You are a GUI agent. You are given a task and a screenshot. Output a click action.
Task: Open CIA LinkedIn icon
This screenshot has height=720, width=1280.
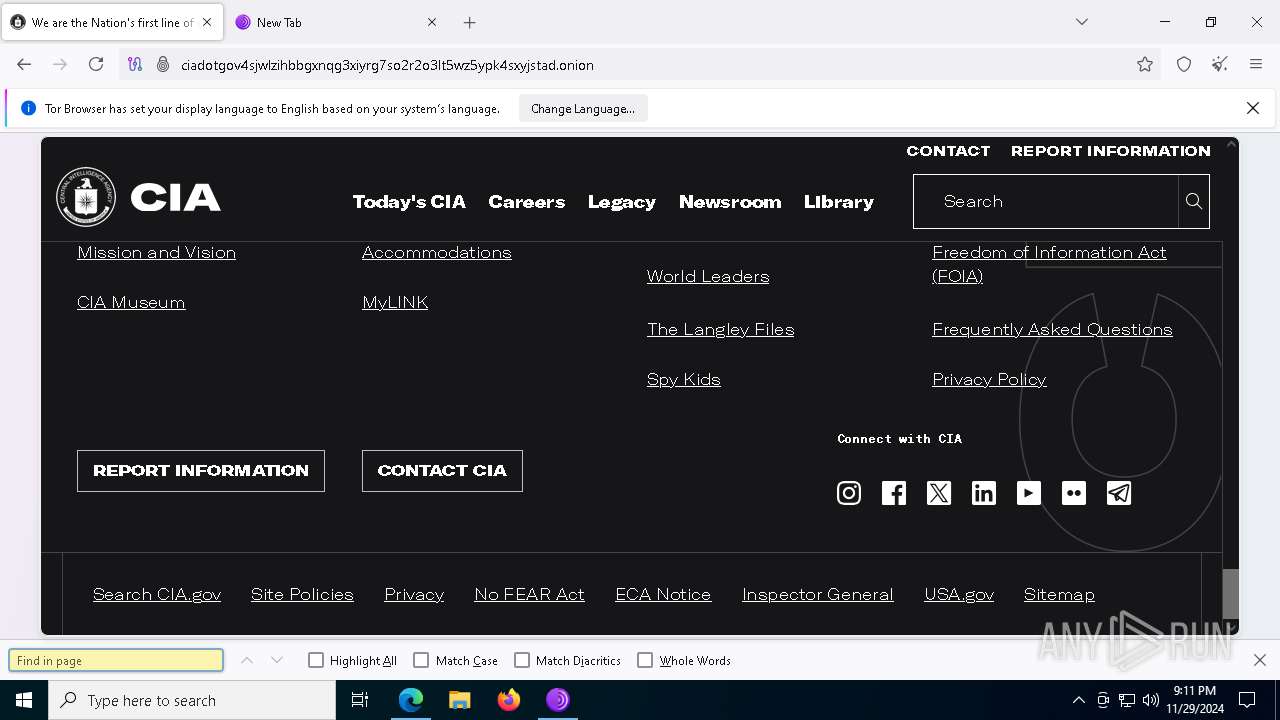point(984,493)
